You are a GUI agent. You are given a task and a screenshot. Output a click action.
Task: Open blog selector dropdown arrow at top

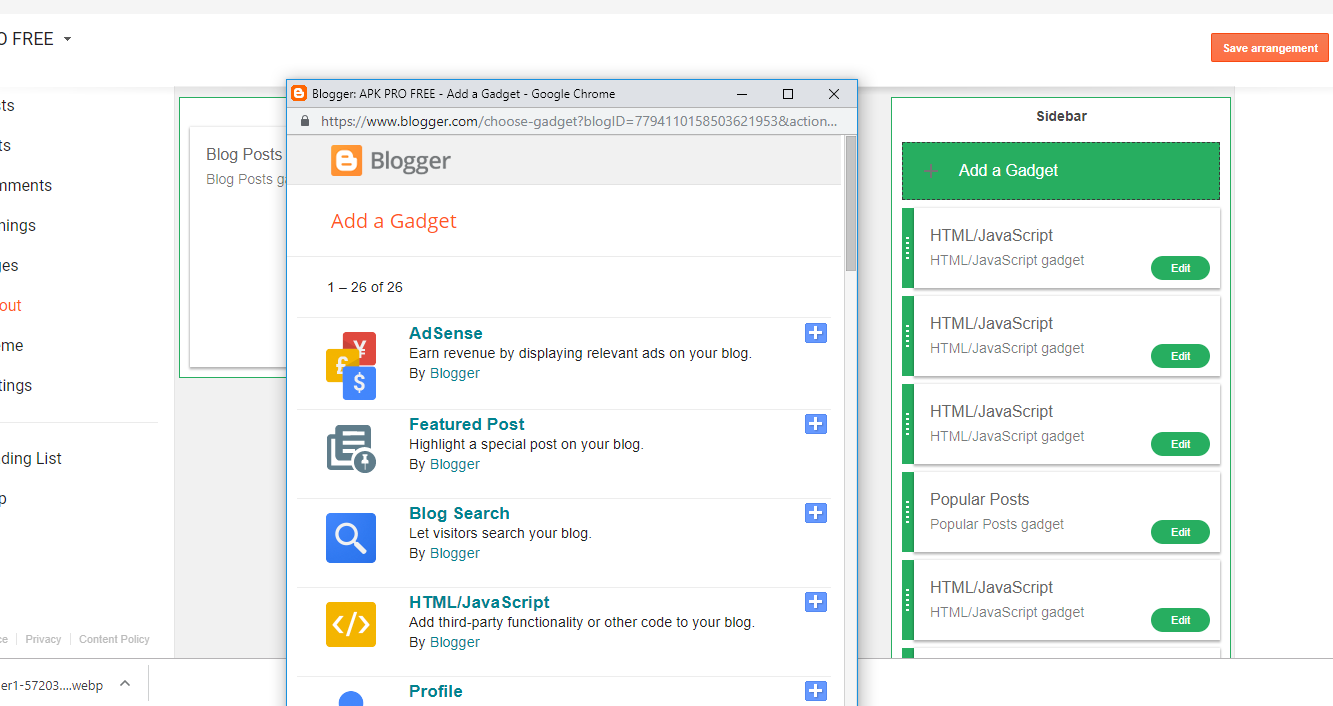(67, 40)
